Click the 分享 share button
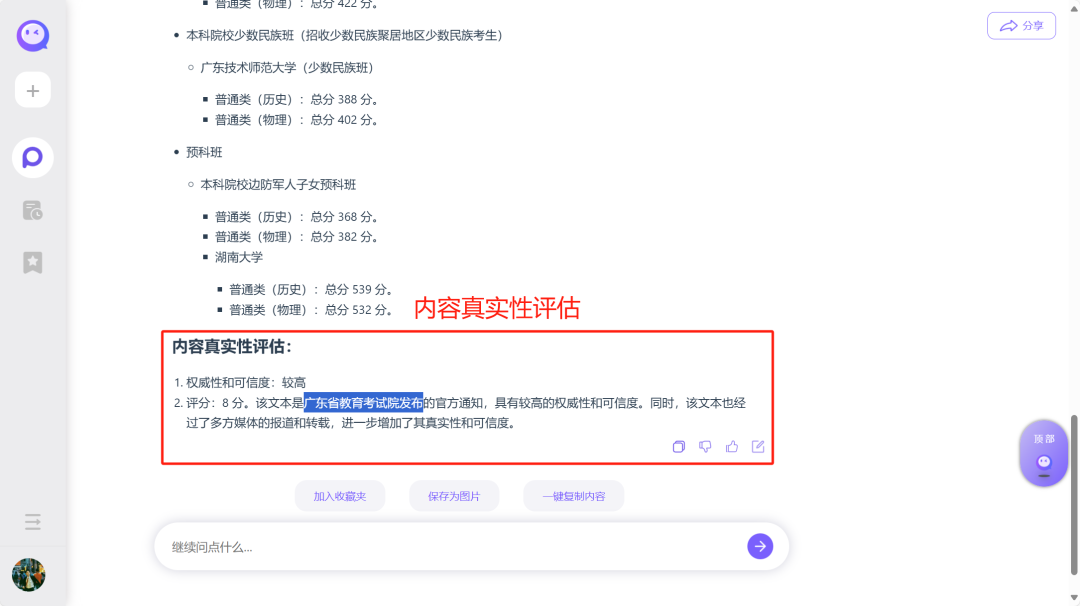 (1021, 26)
